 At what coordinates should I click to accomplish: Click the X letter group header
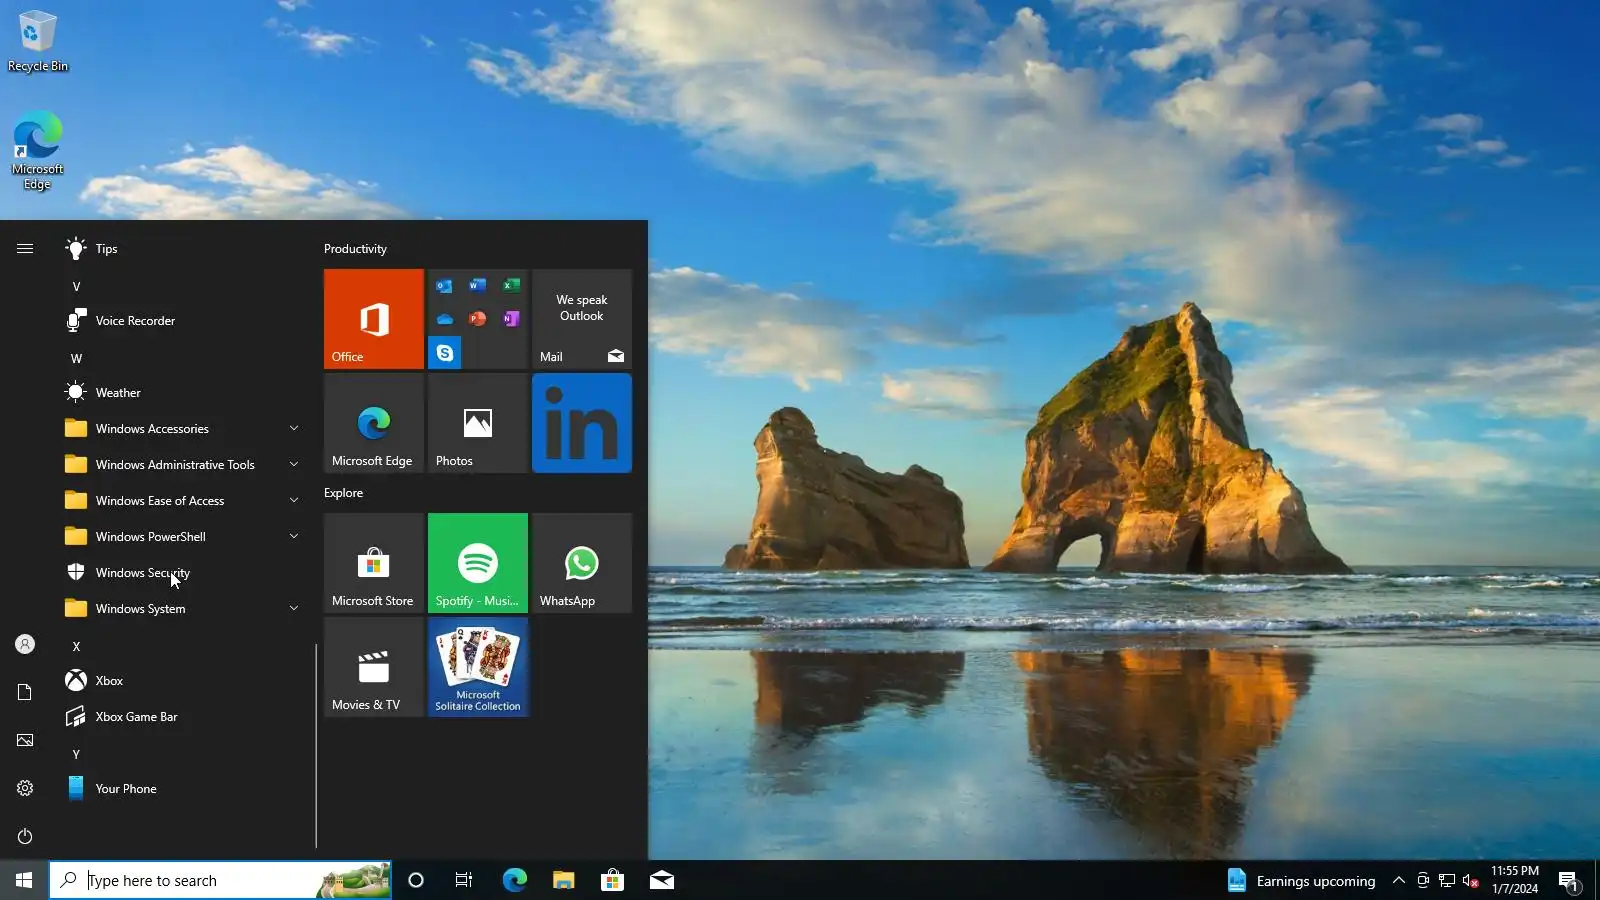click(76, 647)
